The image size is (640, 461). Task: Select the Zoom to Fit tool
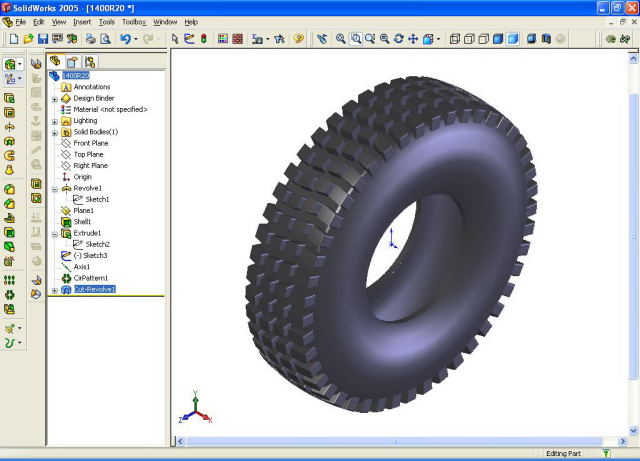(341, 39)
